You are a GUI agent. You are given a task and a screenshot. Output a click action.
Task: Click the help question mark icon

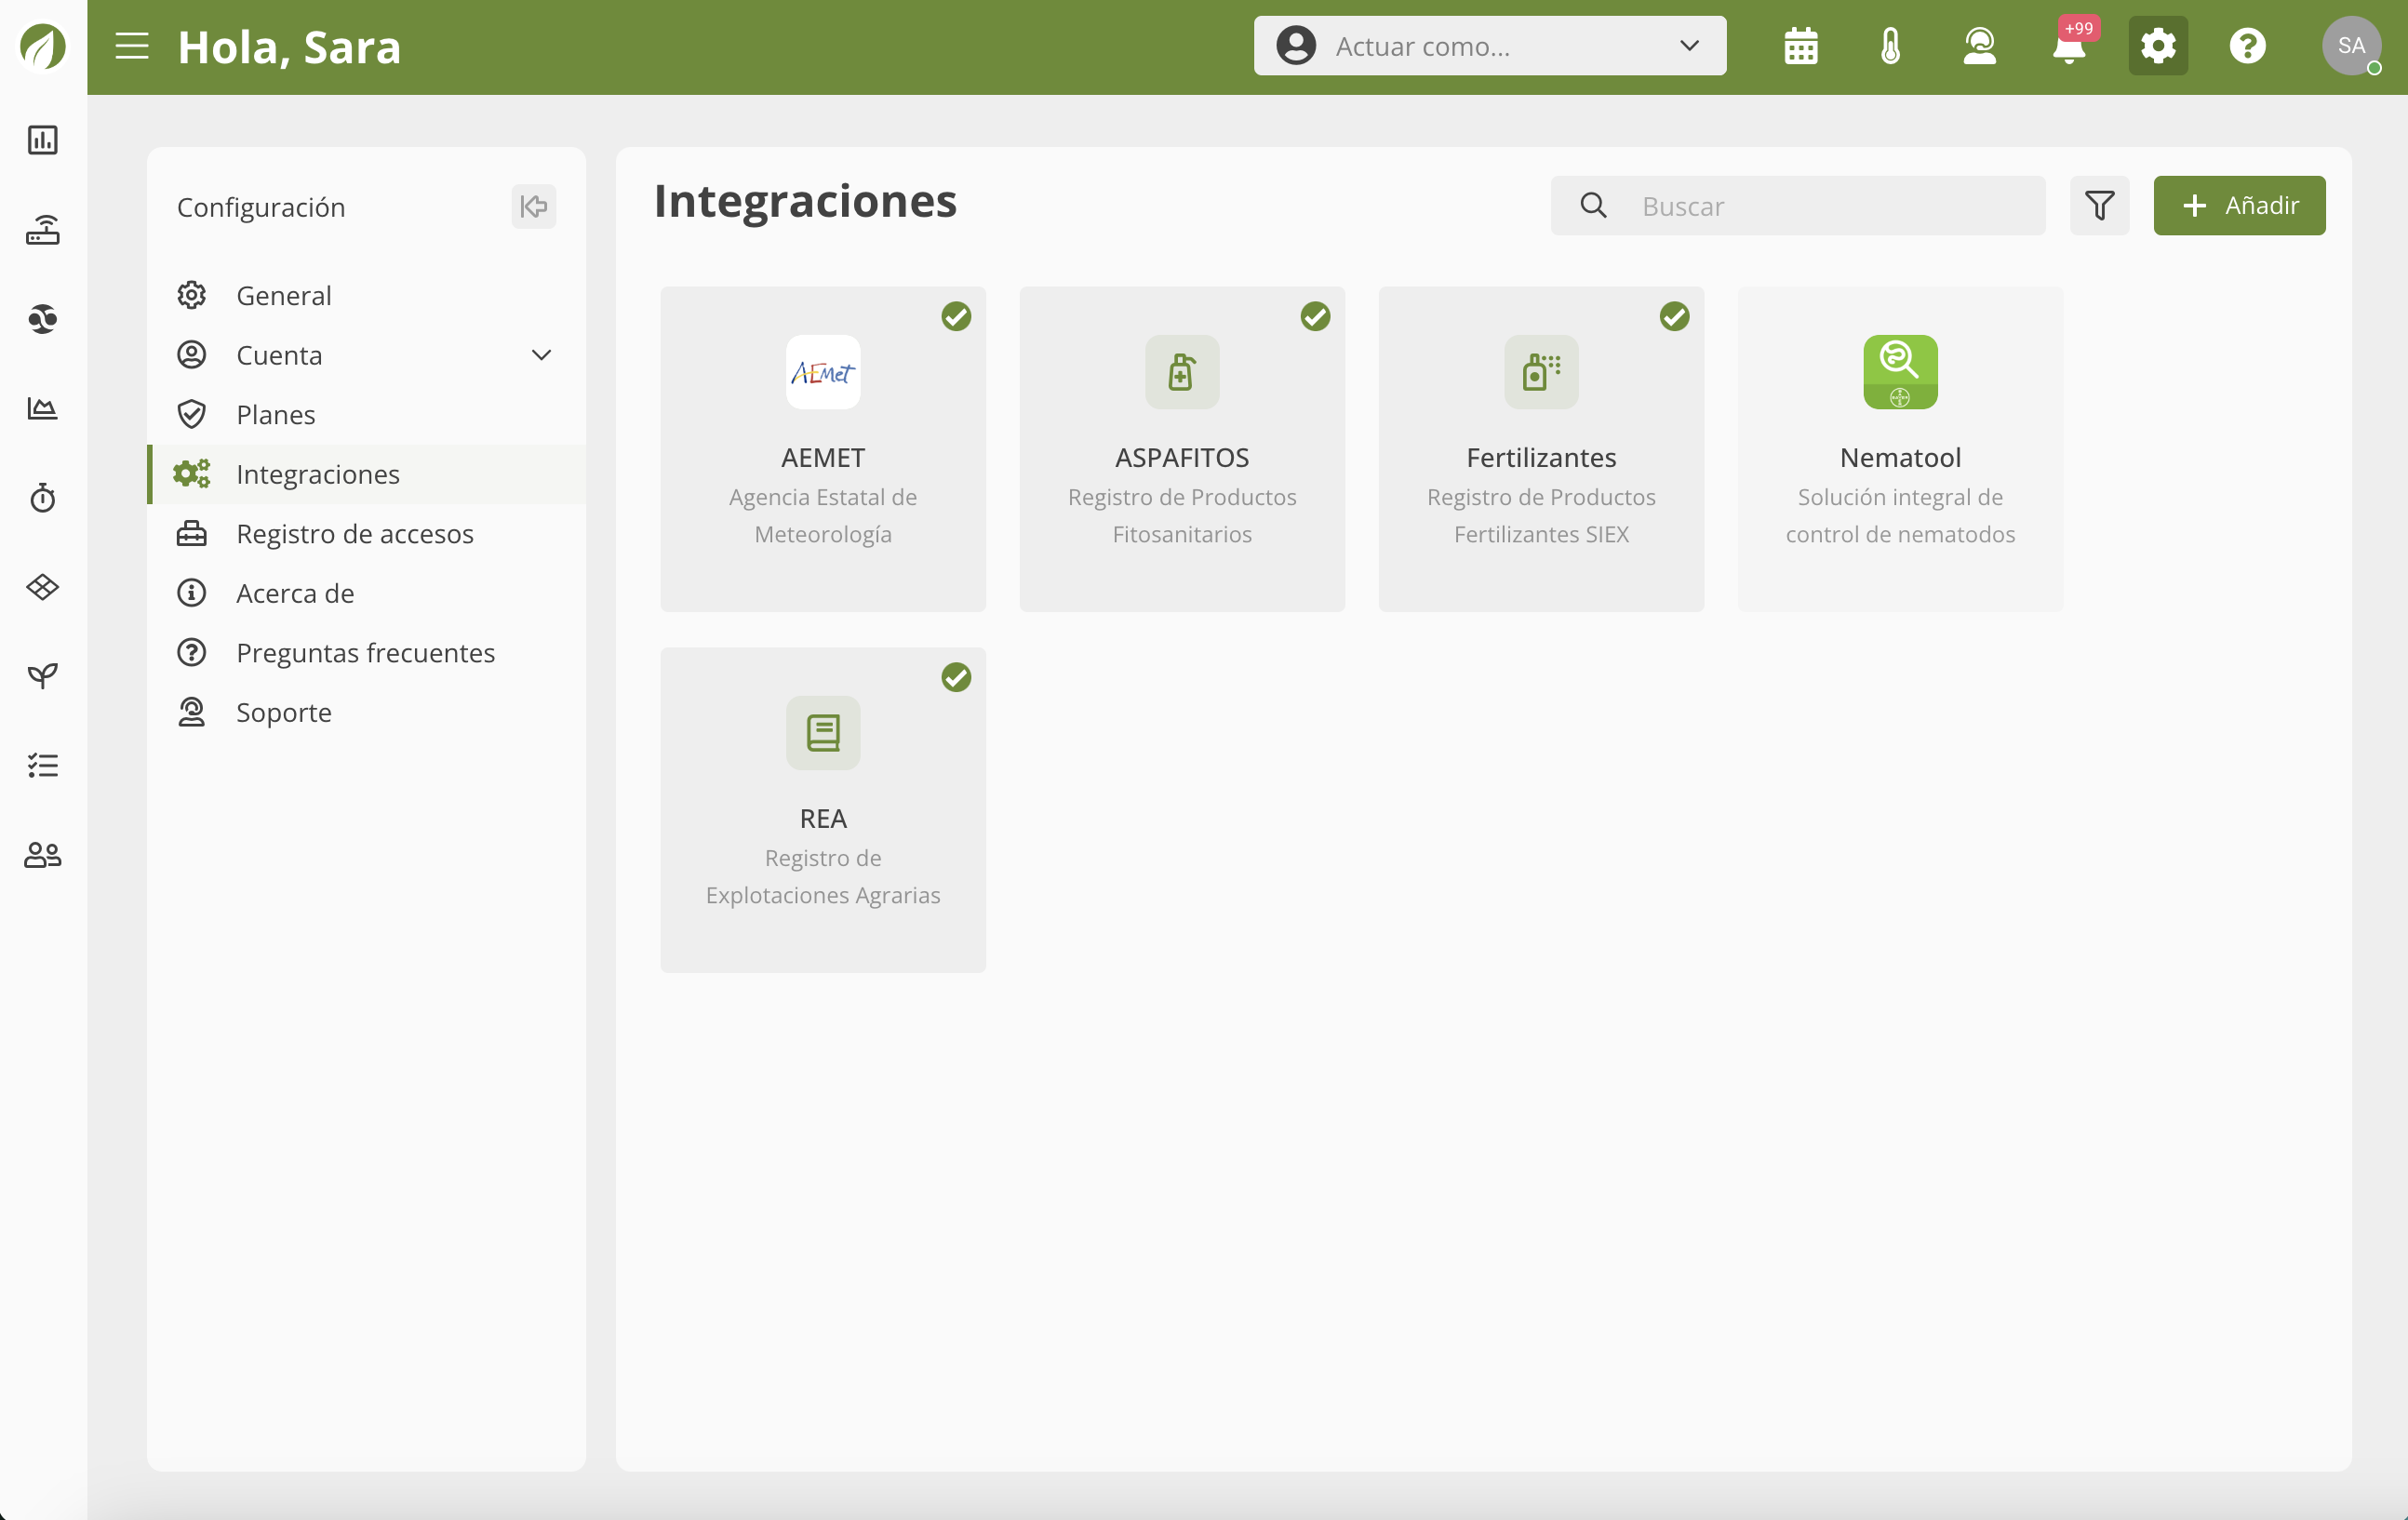click(2247, 46)
